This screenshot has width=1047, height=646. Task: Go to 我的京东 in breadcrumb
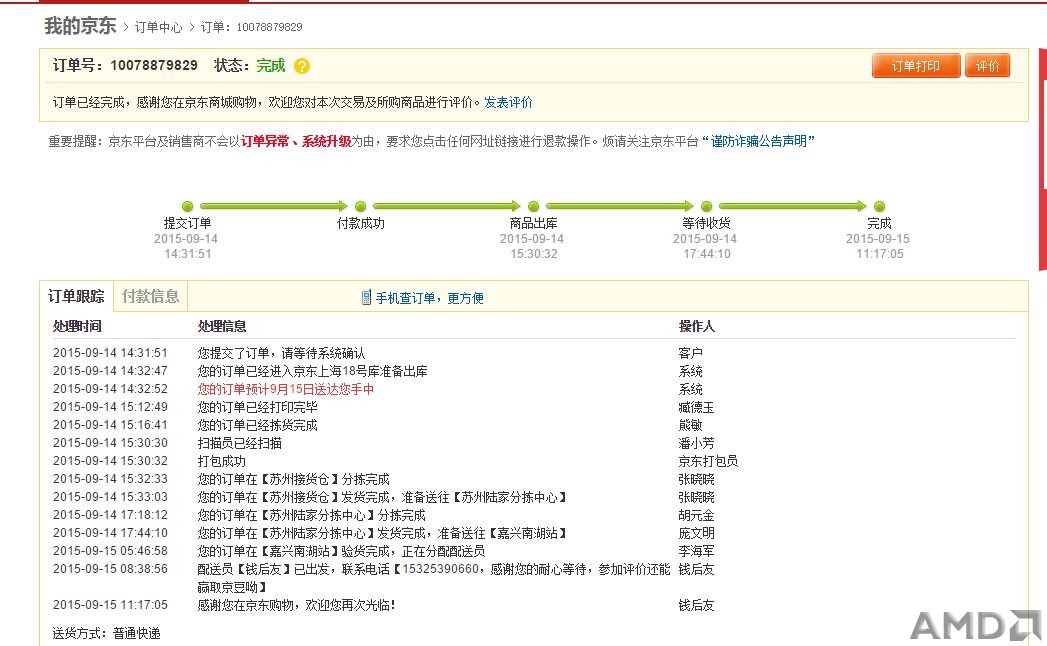point(80,25)
